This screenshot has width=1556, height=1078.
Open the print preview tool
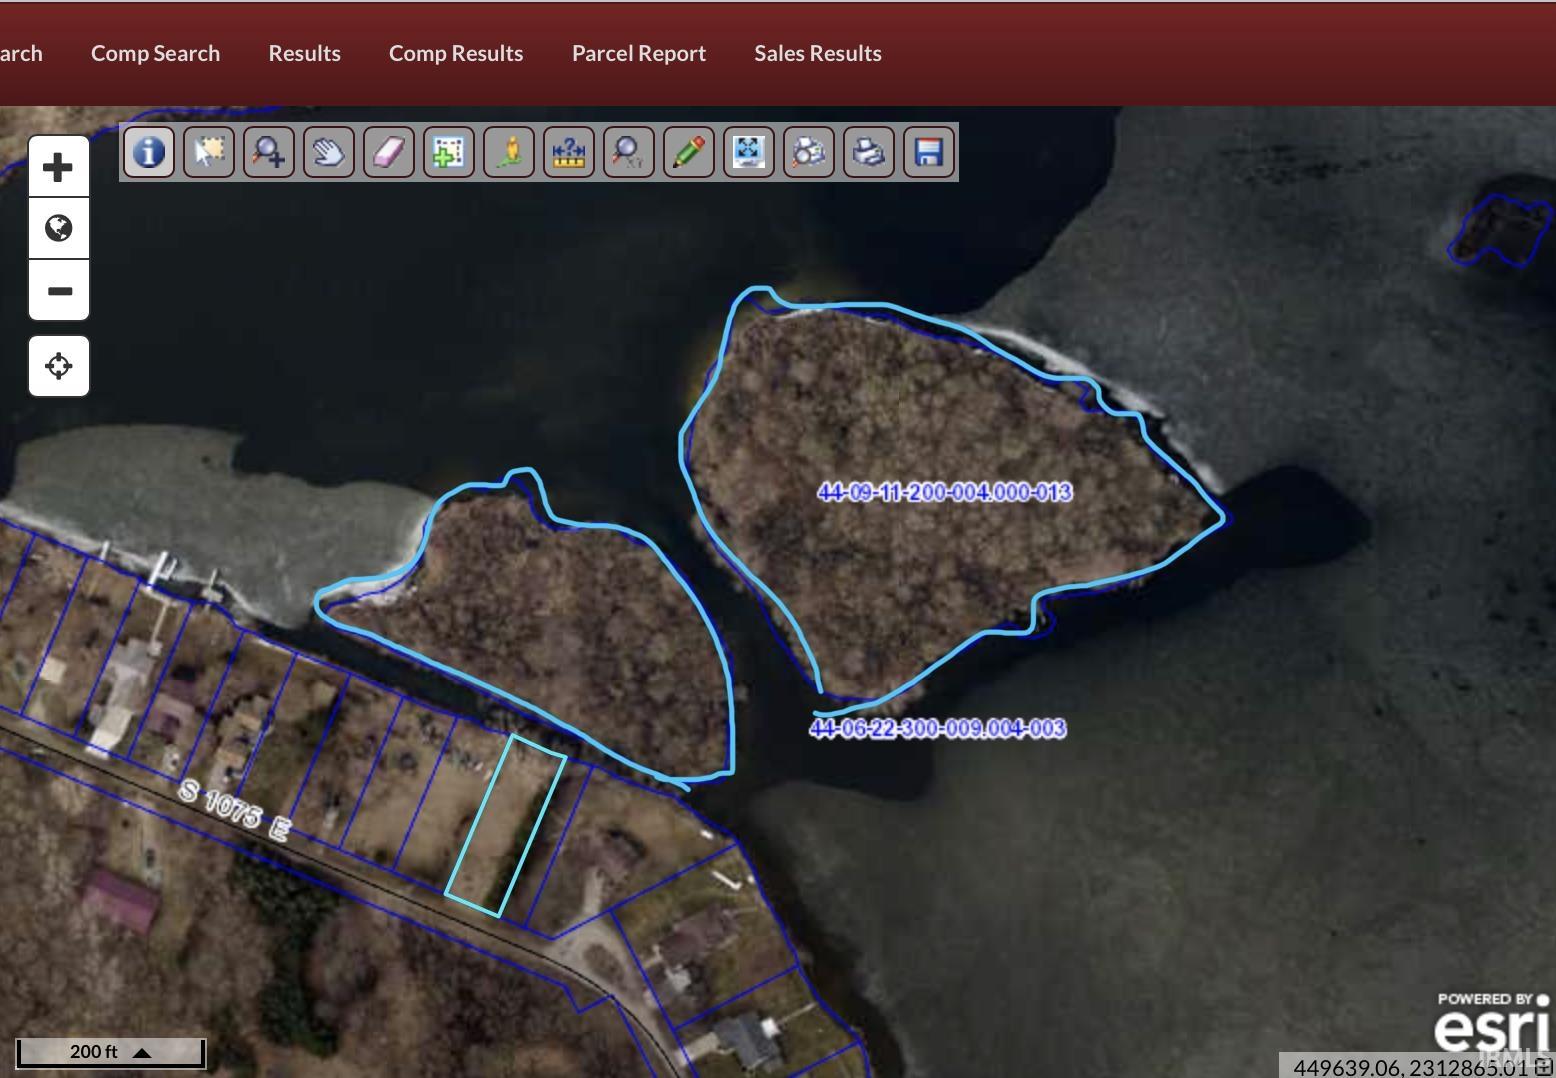tap(809, 152)
